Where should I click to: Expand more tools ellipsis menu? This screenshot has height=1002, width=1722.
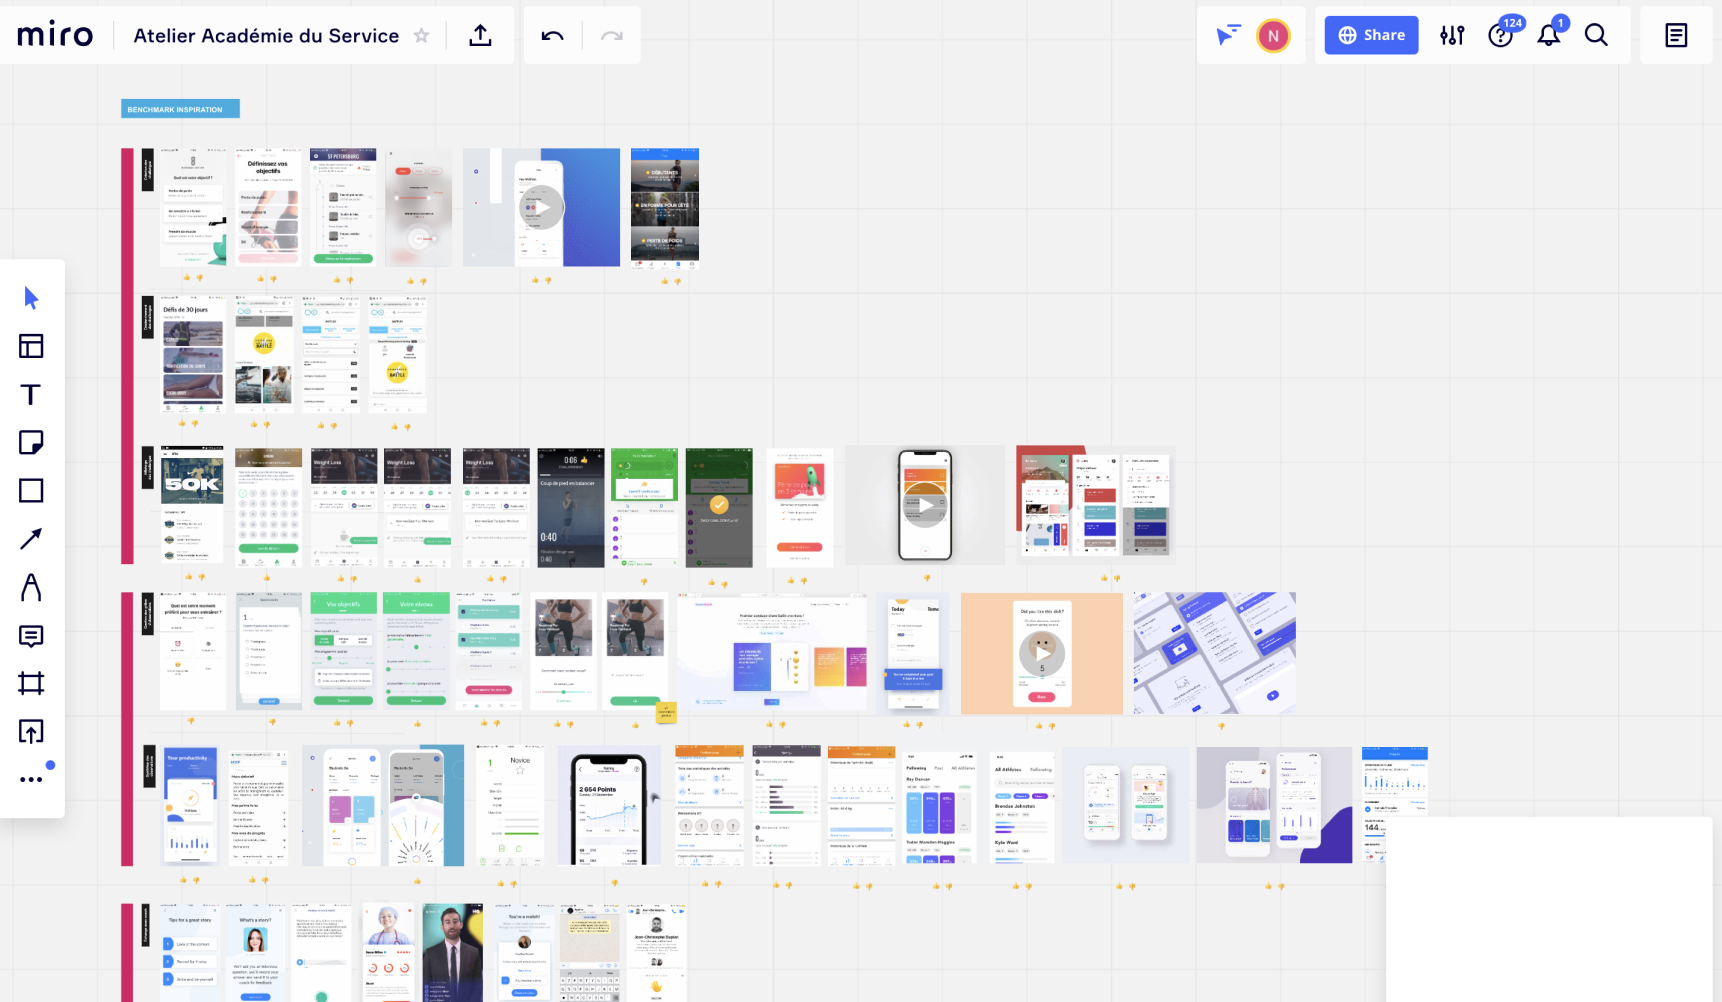(x=31, y=779)
